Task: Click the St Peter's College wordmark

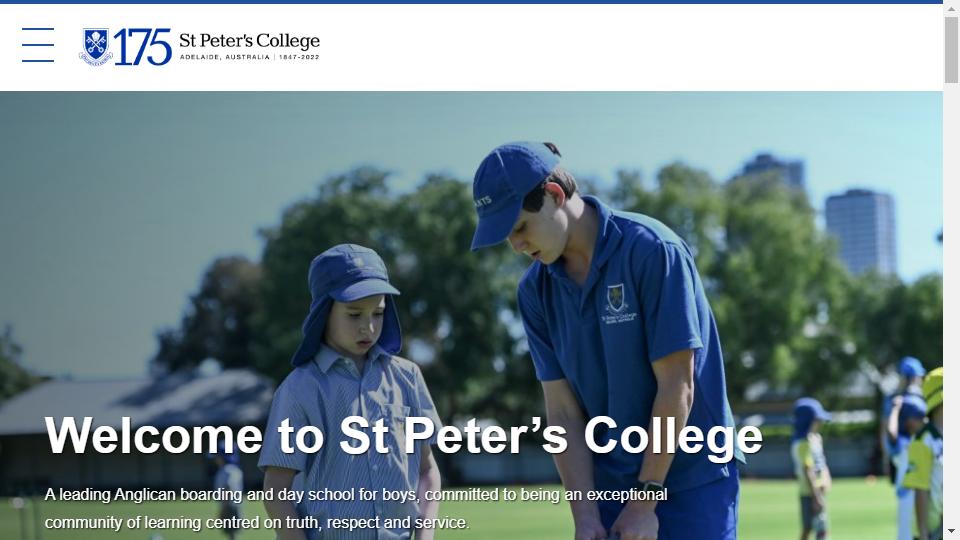Action: click(x=249, y=41)
